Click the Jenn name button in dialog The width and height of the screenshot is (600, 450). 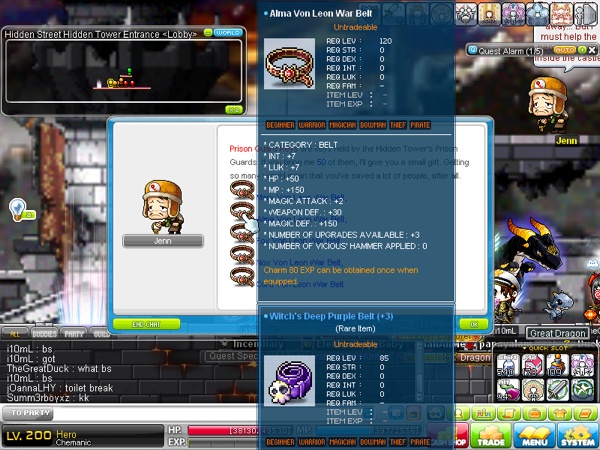click(163, 241)
